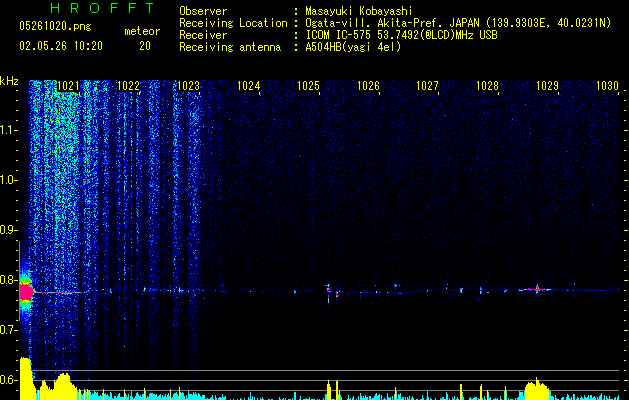Click the 1.1 kHz frequency tick label
This screenshot has width=629, height=400.
[x=8, y=130]
